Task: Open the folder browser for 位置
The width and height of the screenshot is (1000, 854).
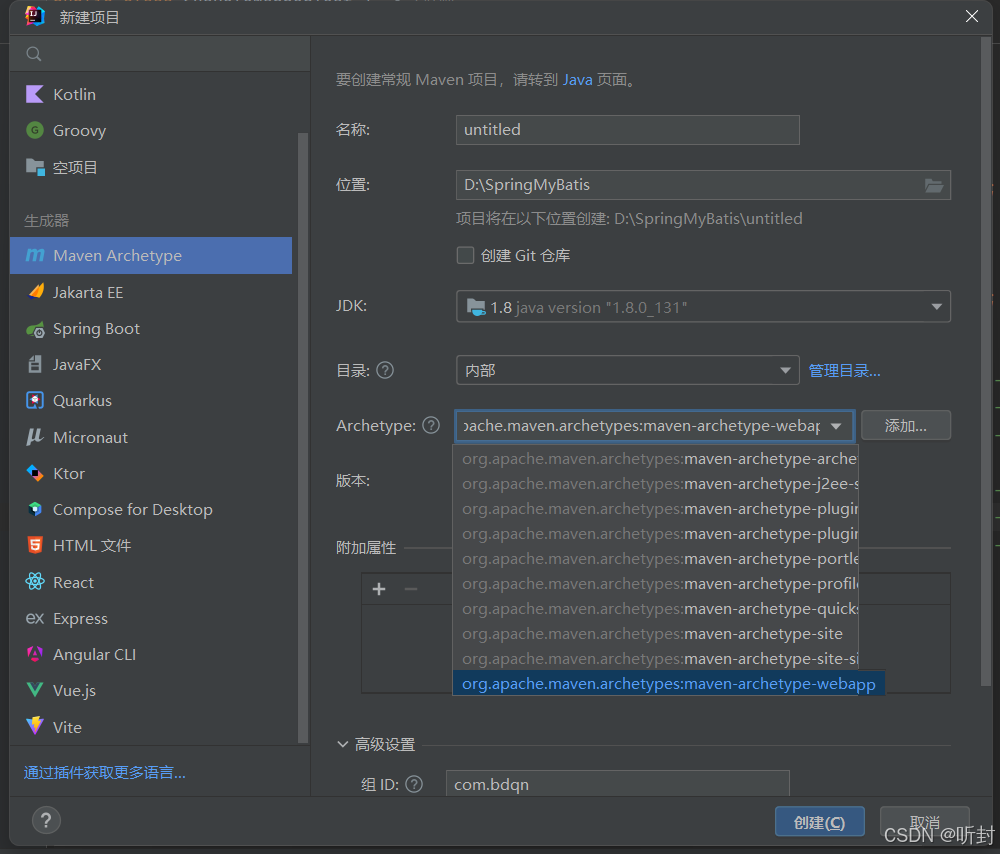Action: coord(934,185)
